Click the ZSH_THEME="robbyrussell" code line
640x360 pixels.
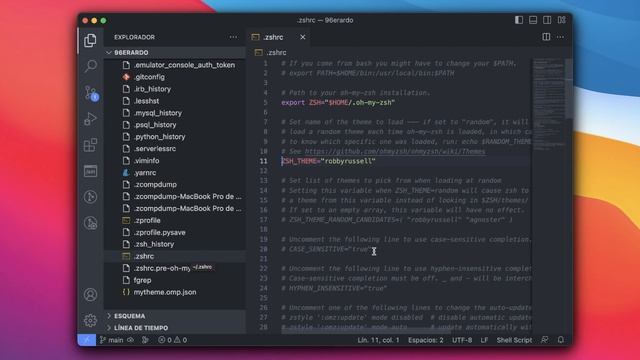[328, 161]
